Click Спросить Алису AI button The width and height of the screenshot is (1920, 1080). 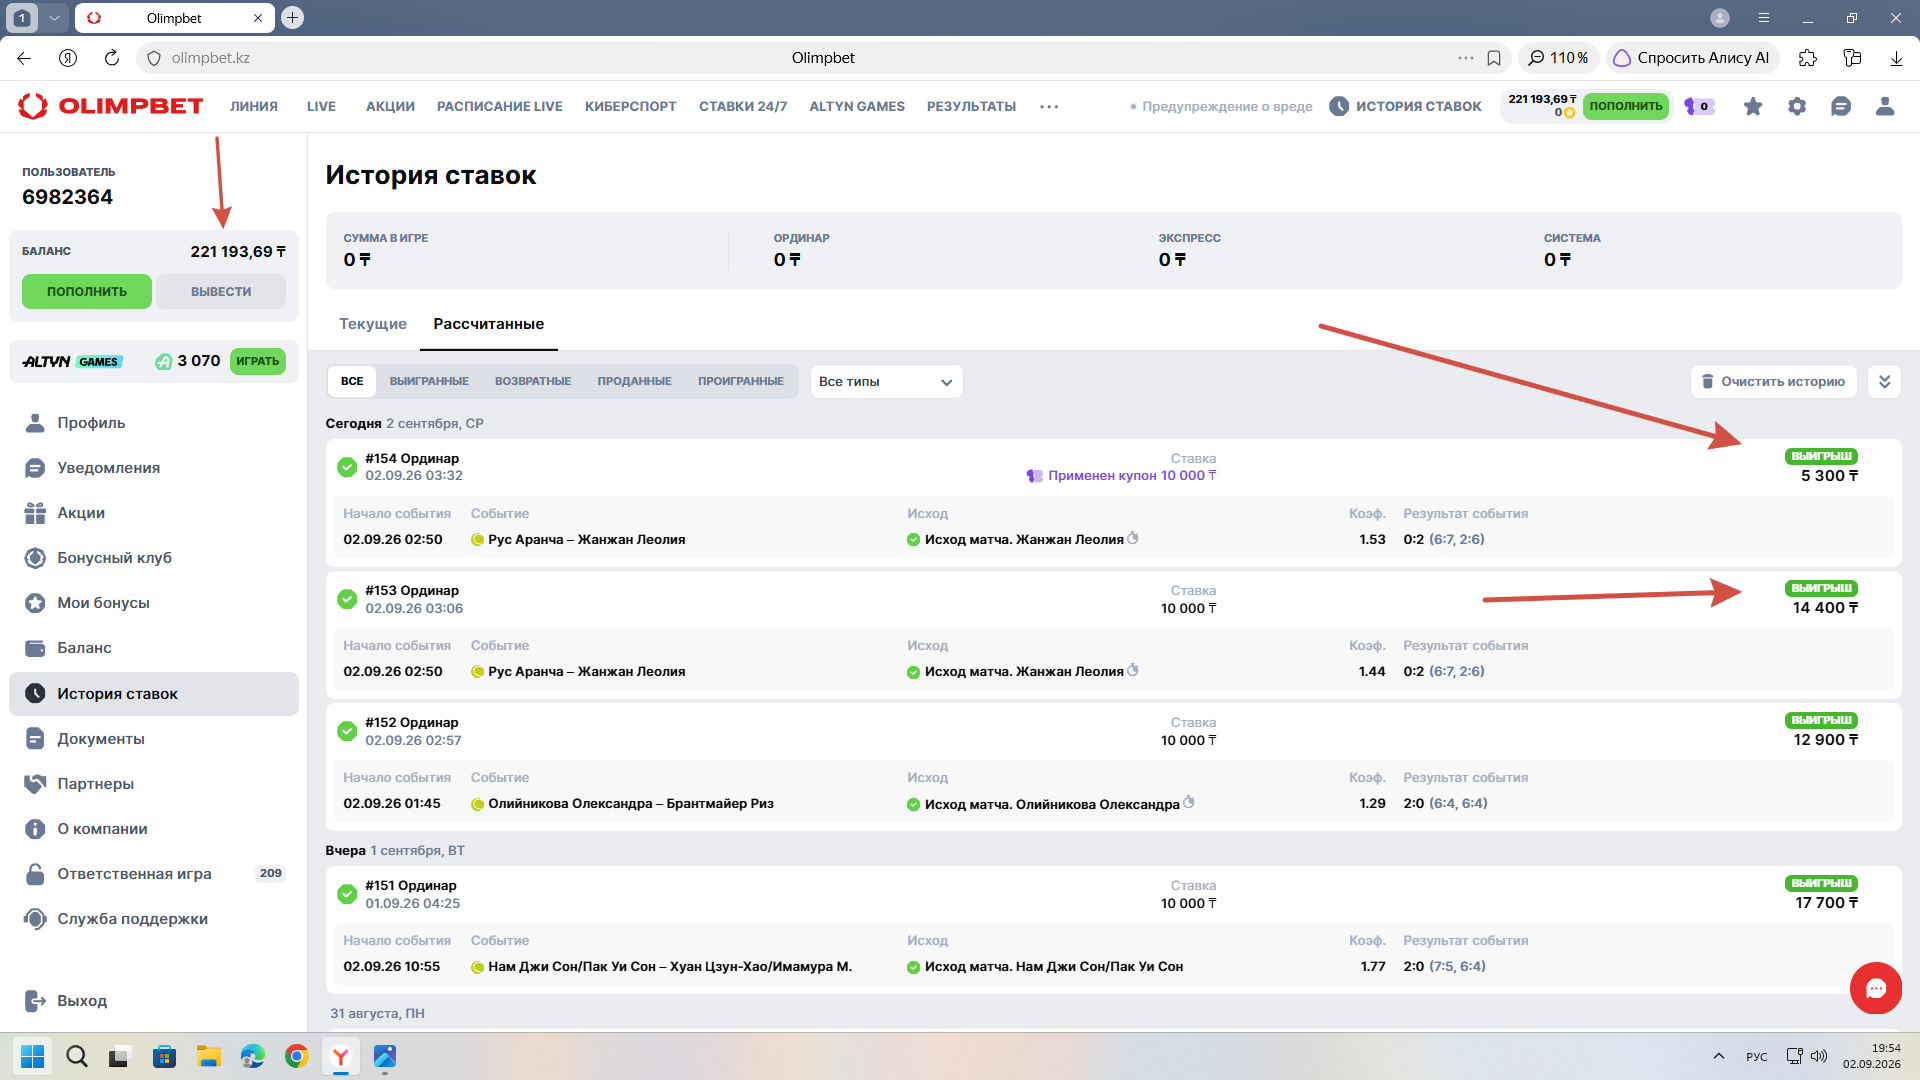(x=1692, y=58)
